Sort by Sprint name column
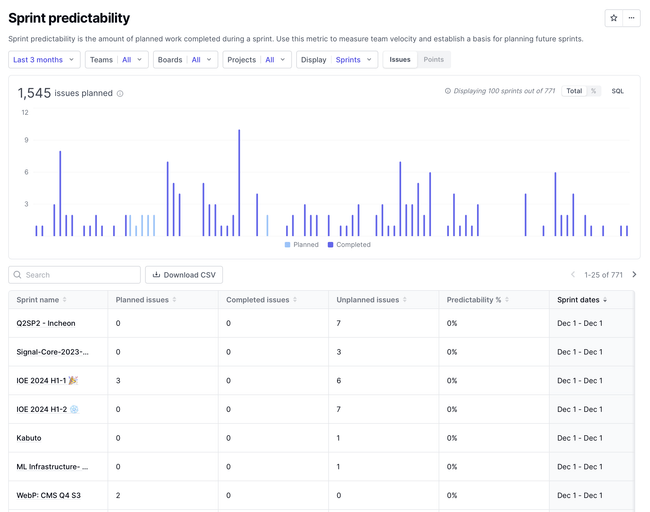The width and height of the screenshot is (650, 512). [41, 300]
